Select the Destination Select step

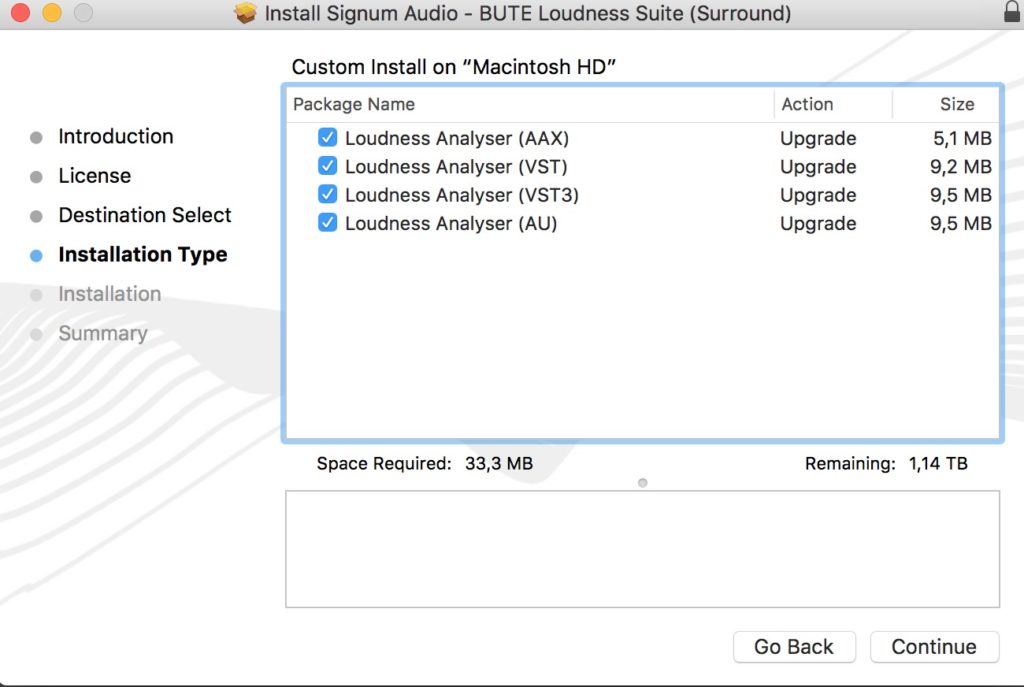pos(144,215)
